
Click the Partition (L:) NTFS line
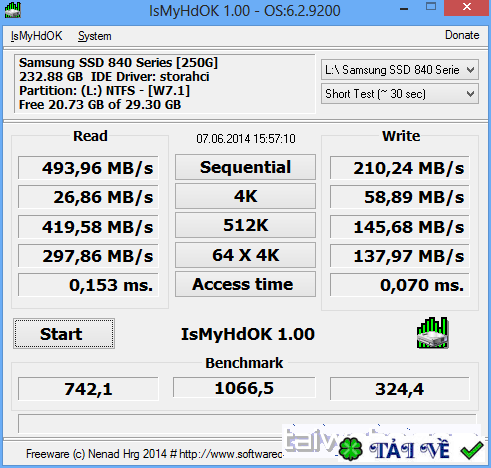[x=104, y=90]
